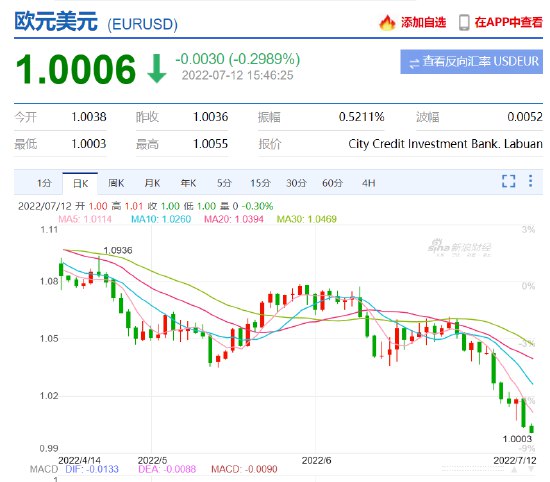Select the 1分 chart tab

pos(45,183)
